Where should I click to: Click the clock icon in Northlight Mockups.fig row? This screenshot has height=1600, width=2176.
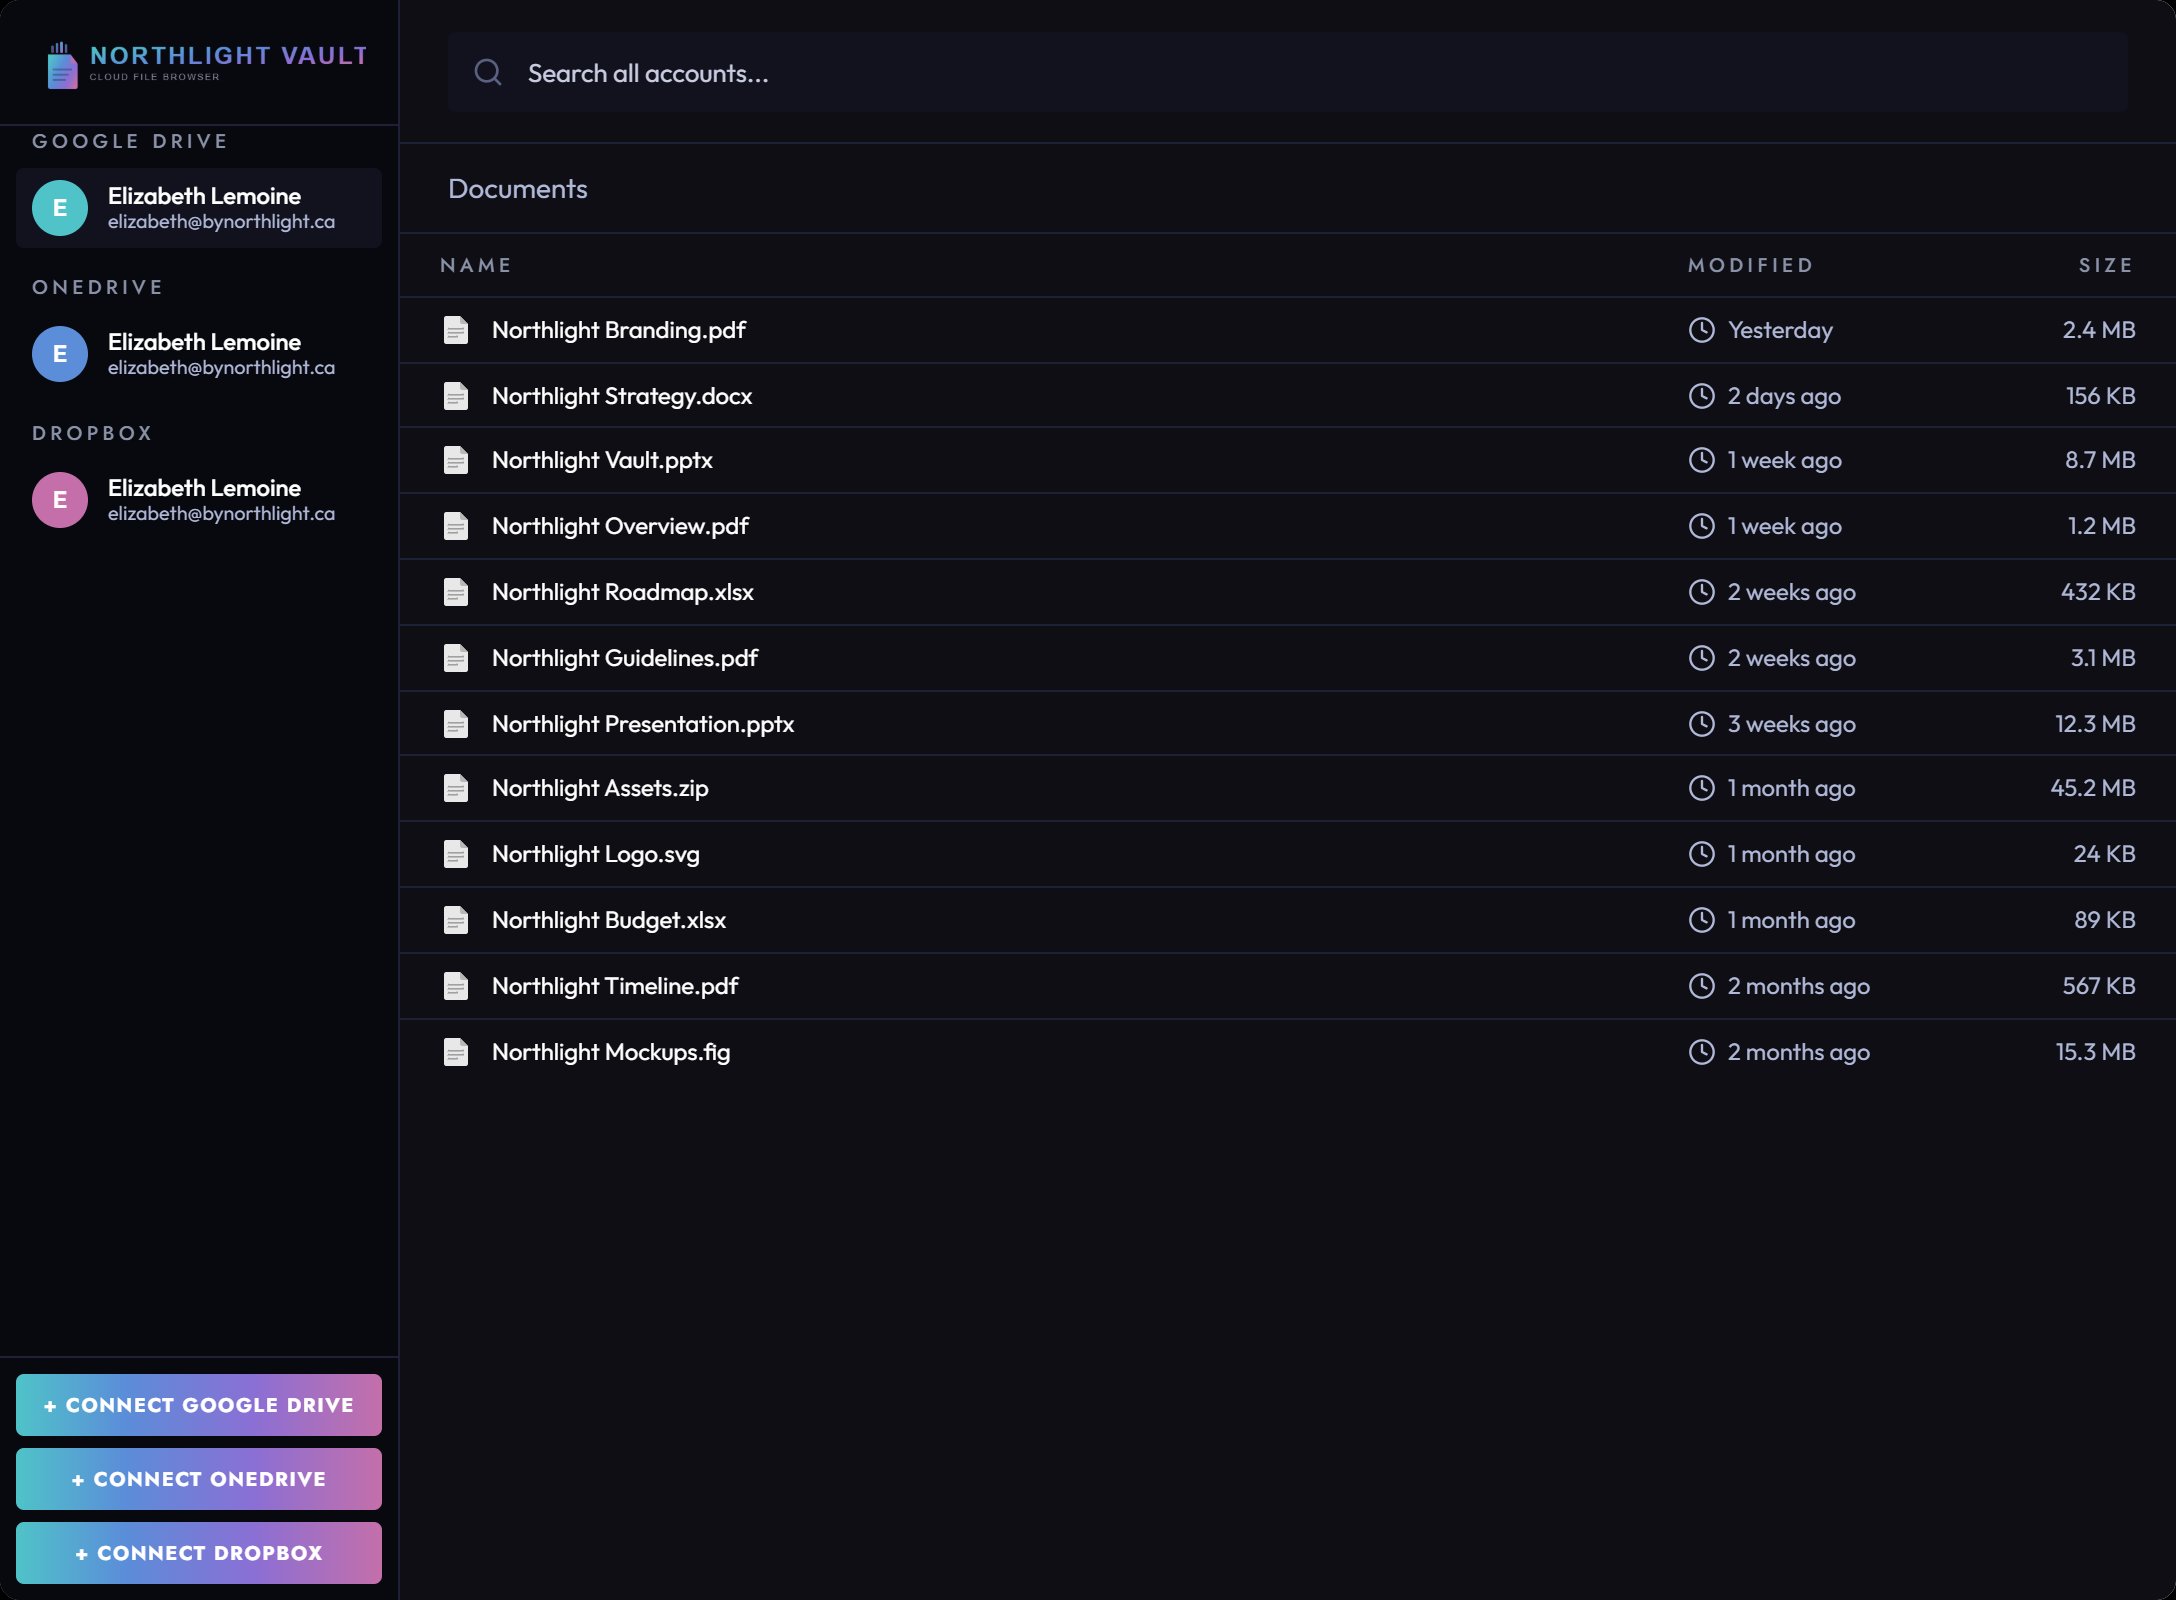[x=1702, y=1052]
